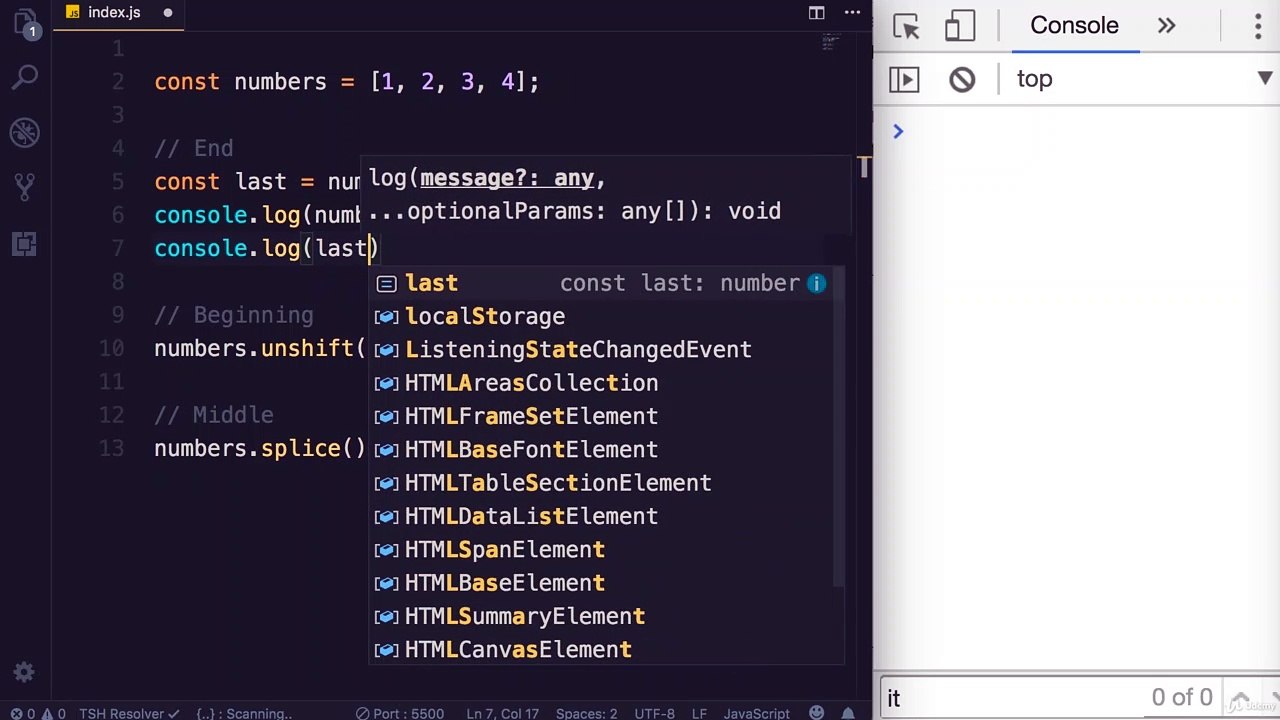Open notifications bell in status bar
This screenshot has width=1280, height=720.
(x=850, y=713)
